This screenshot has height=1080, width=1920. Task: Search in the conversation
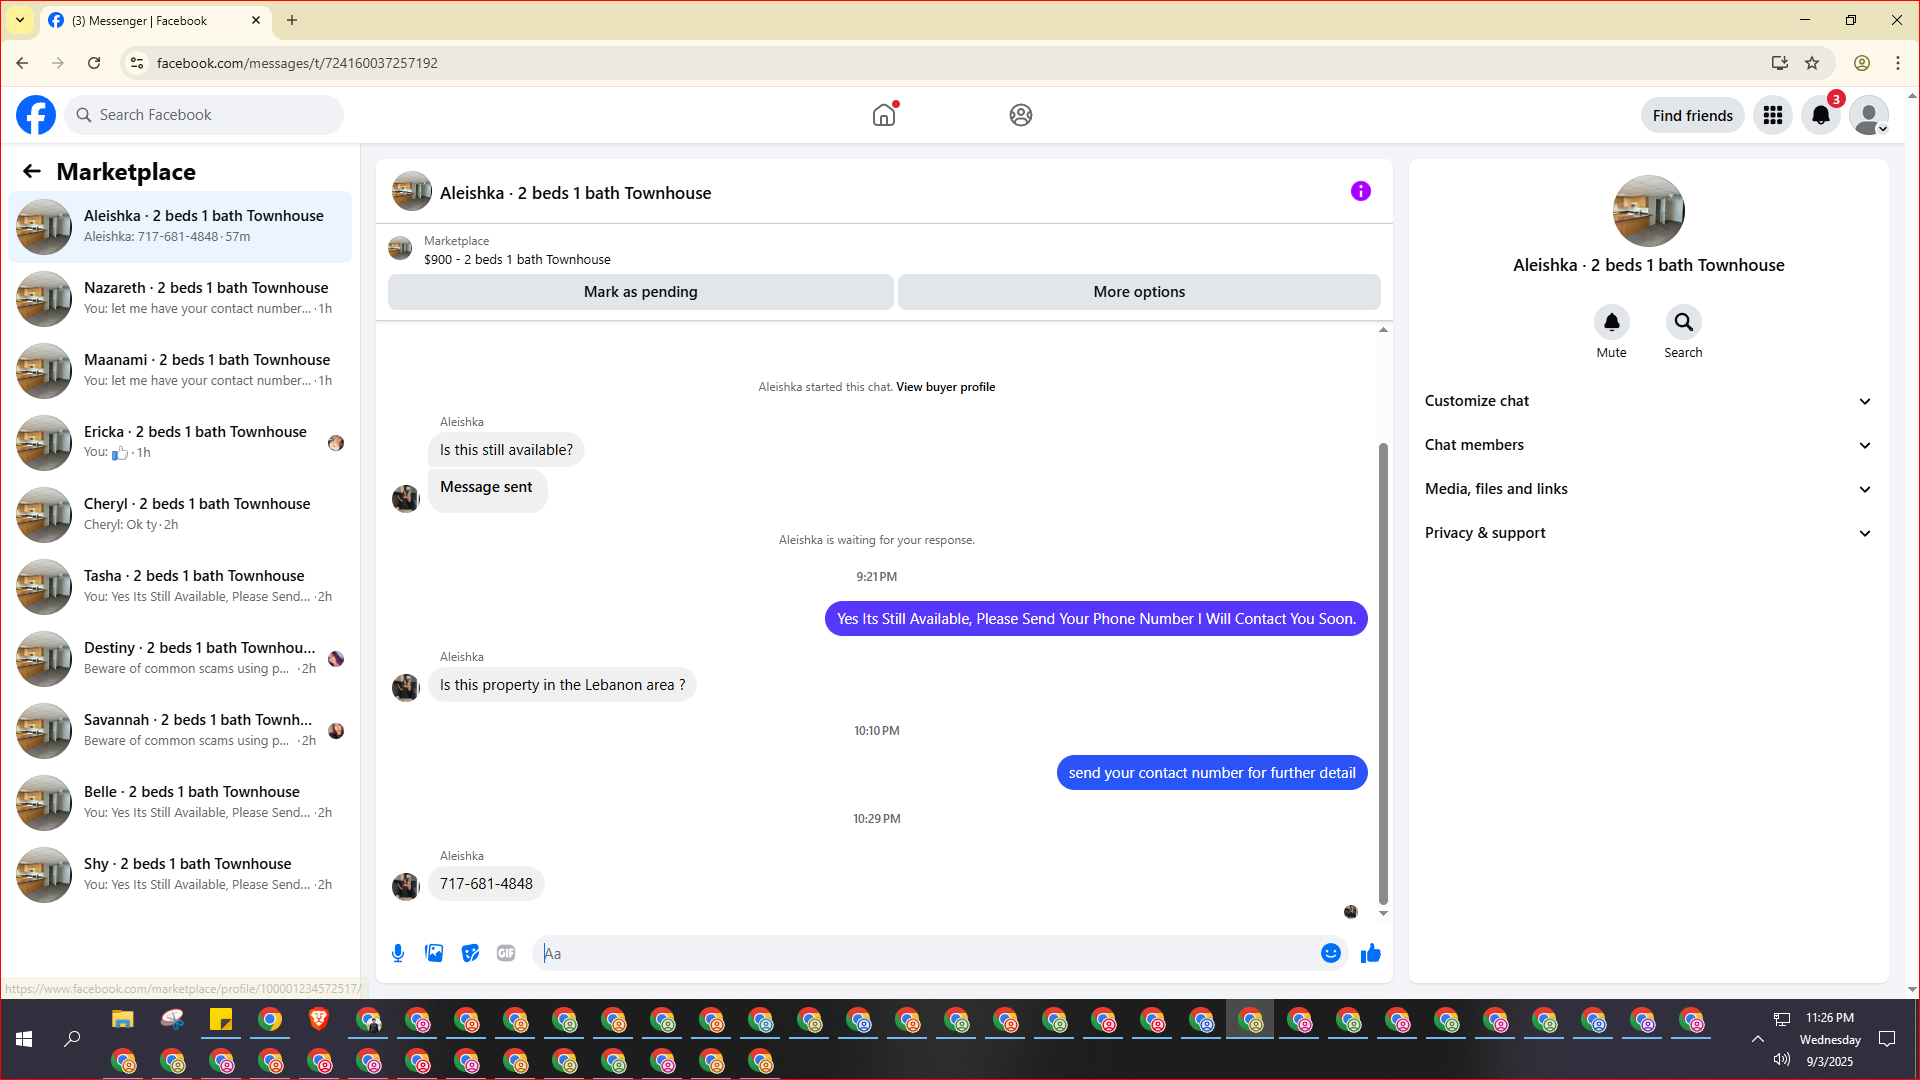click(x=1684, y=322)
